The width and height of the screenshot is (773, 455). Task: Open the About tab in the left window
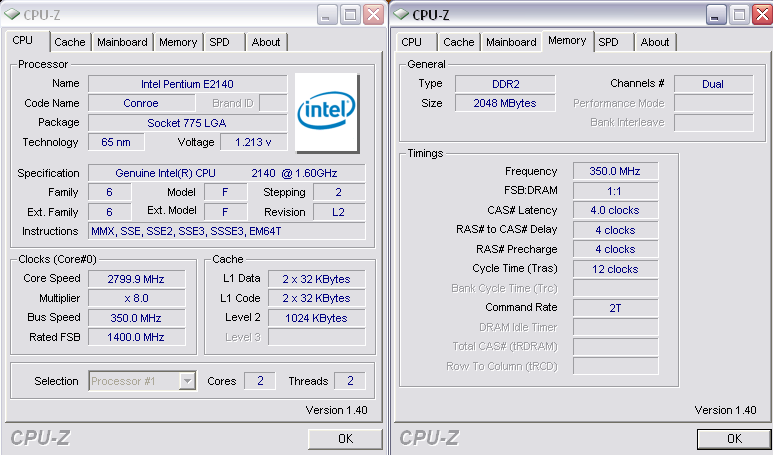click(266, 42)
